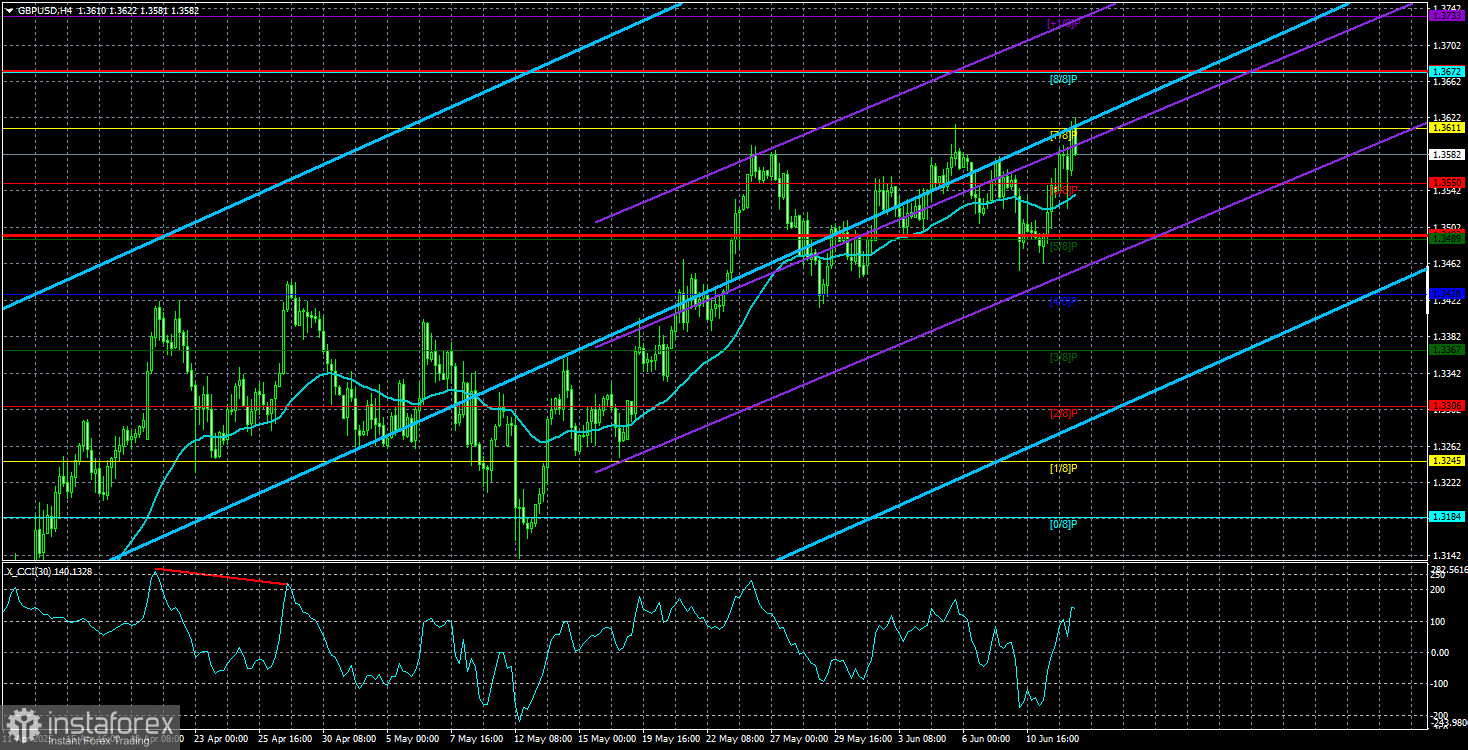Image resolution: width=1468 pixels, height=750 pixels.
Task: Click the 1.3262 price scale value
Action: [x=1447, y=446]
